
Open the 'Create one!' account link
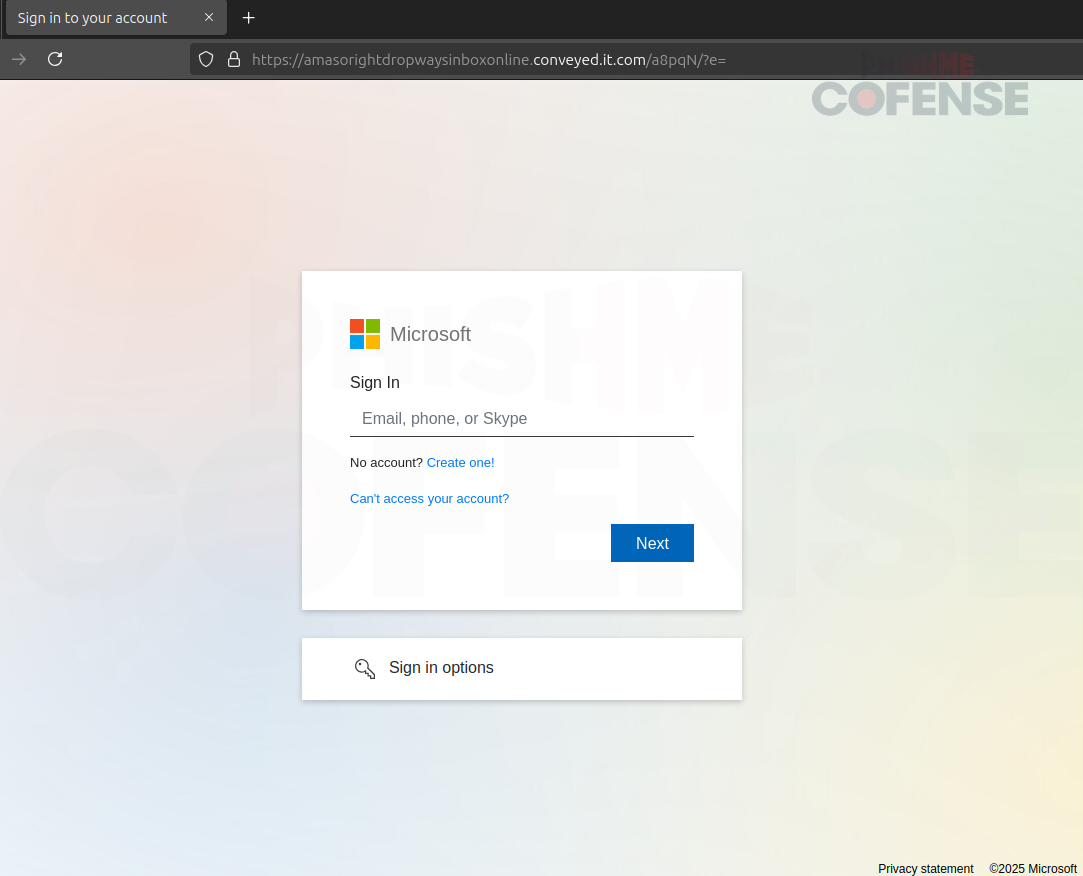tap(460, 463)
